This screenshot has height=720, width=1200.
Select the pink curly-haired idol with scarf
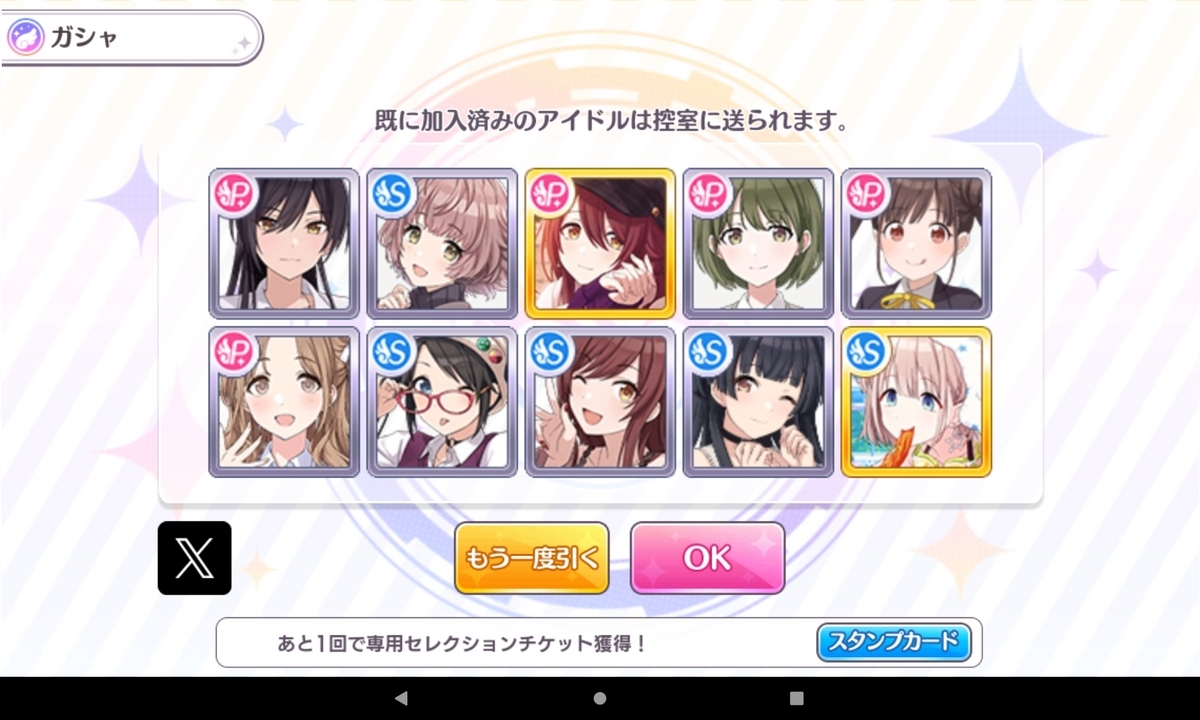coord(442,243)
